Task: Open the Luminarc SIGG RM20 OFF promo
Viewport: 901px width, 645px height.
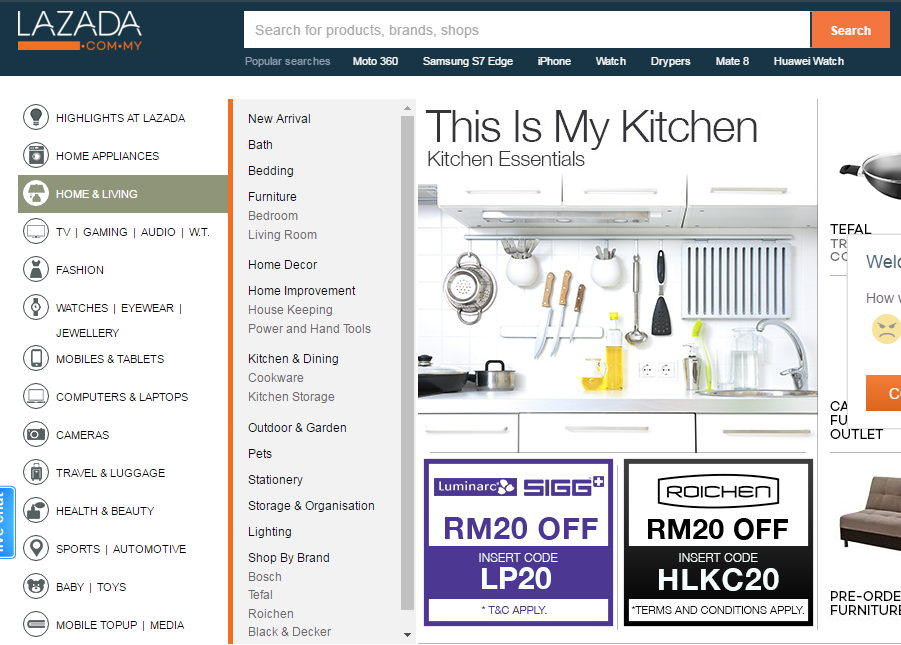Action: [x=518, y=542]
